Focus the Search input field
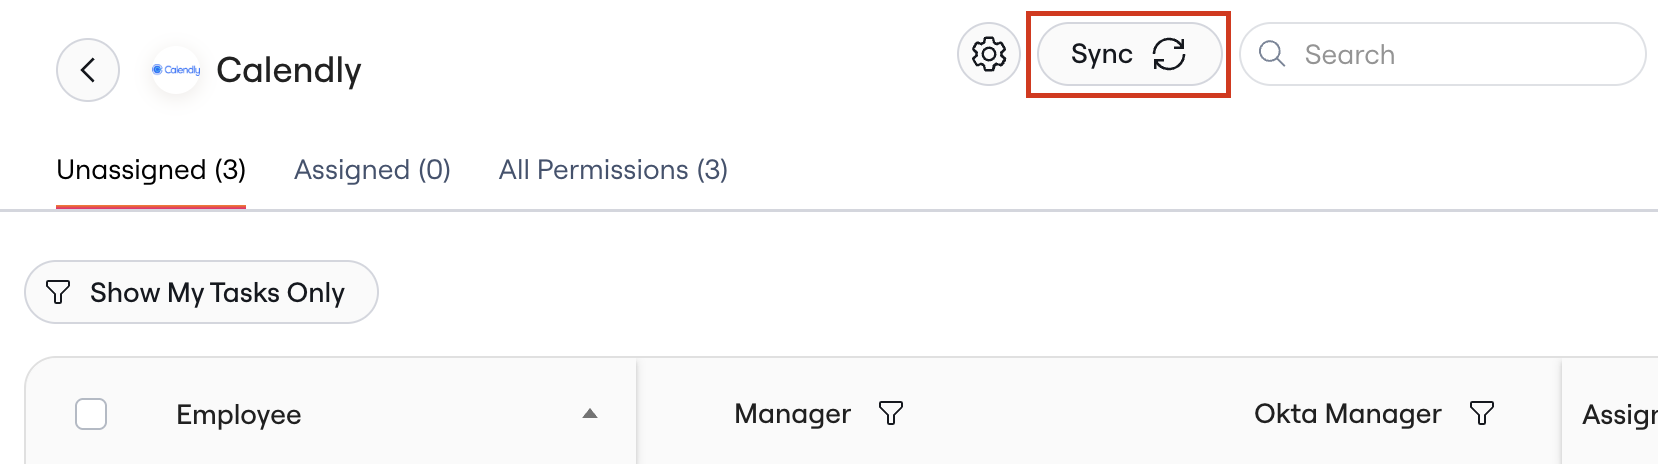The image size is (1658, 464). (1443, 54)
